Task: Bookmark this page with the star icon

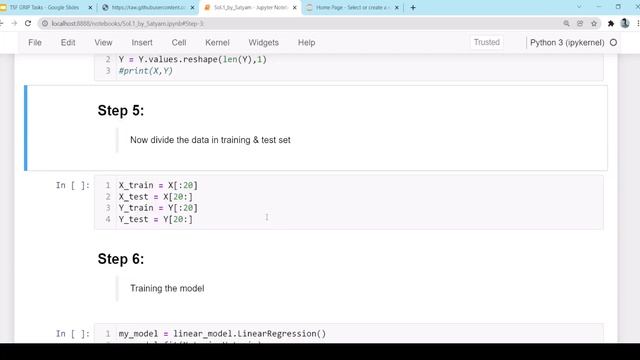Action: (594, 24)
